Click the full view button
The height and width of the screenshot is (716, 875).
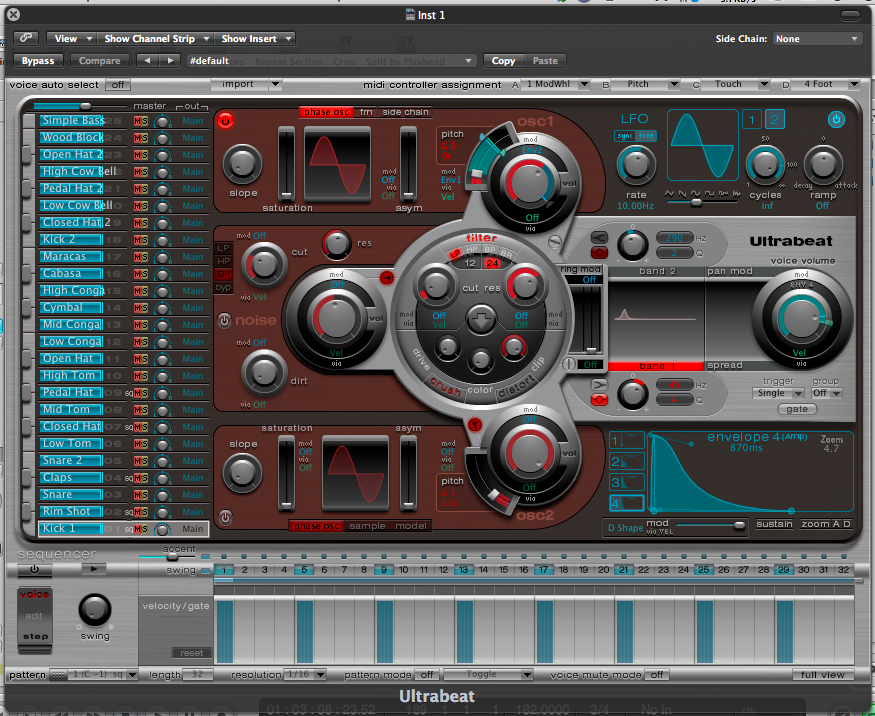click(x=824, y=675)
